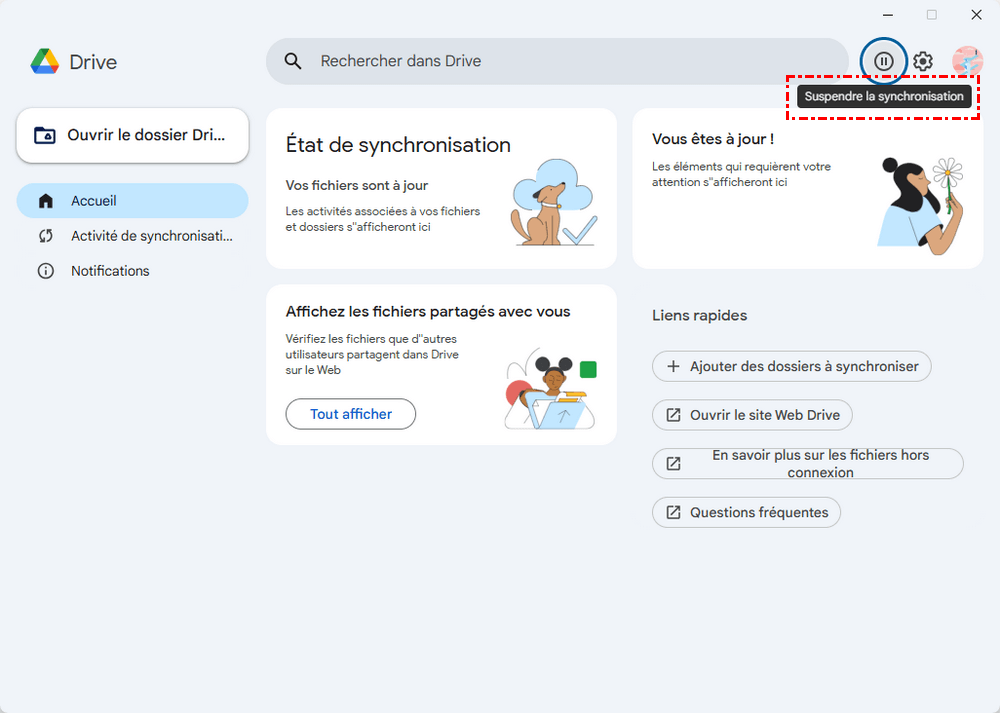Pause sync with the Suspendre icon
Image resolution: width=1000 pixels, height=713 pixels.
click(x=883, y=61)
